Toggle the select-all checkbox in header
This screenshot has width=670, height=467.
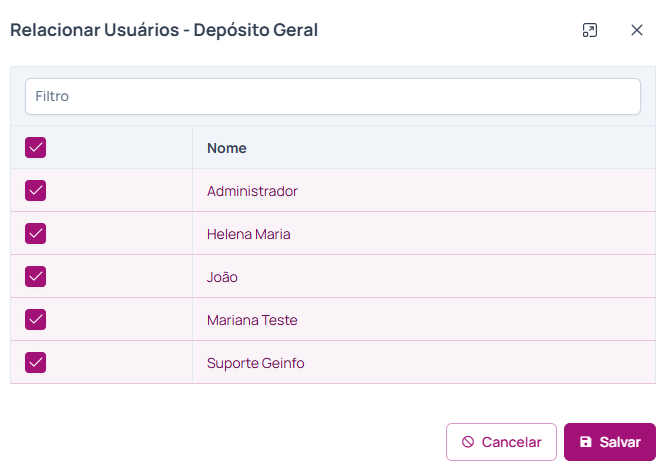pos(36,148)
